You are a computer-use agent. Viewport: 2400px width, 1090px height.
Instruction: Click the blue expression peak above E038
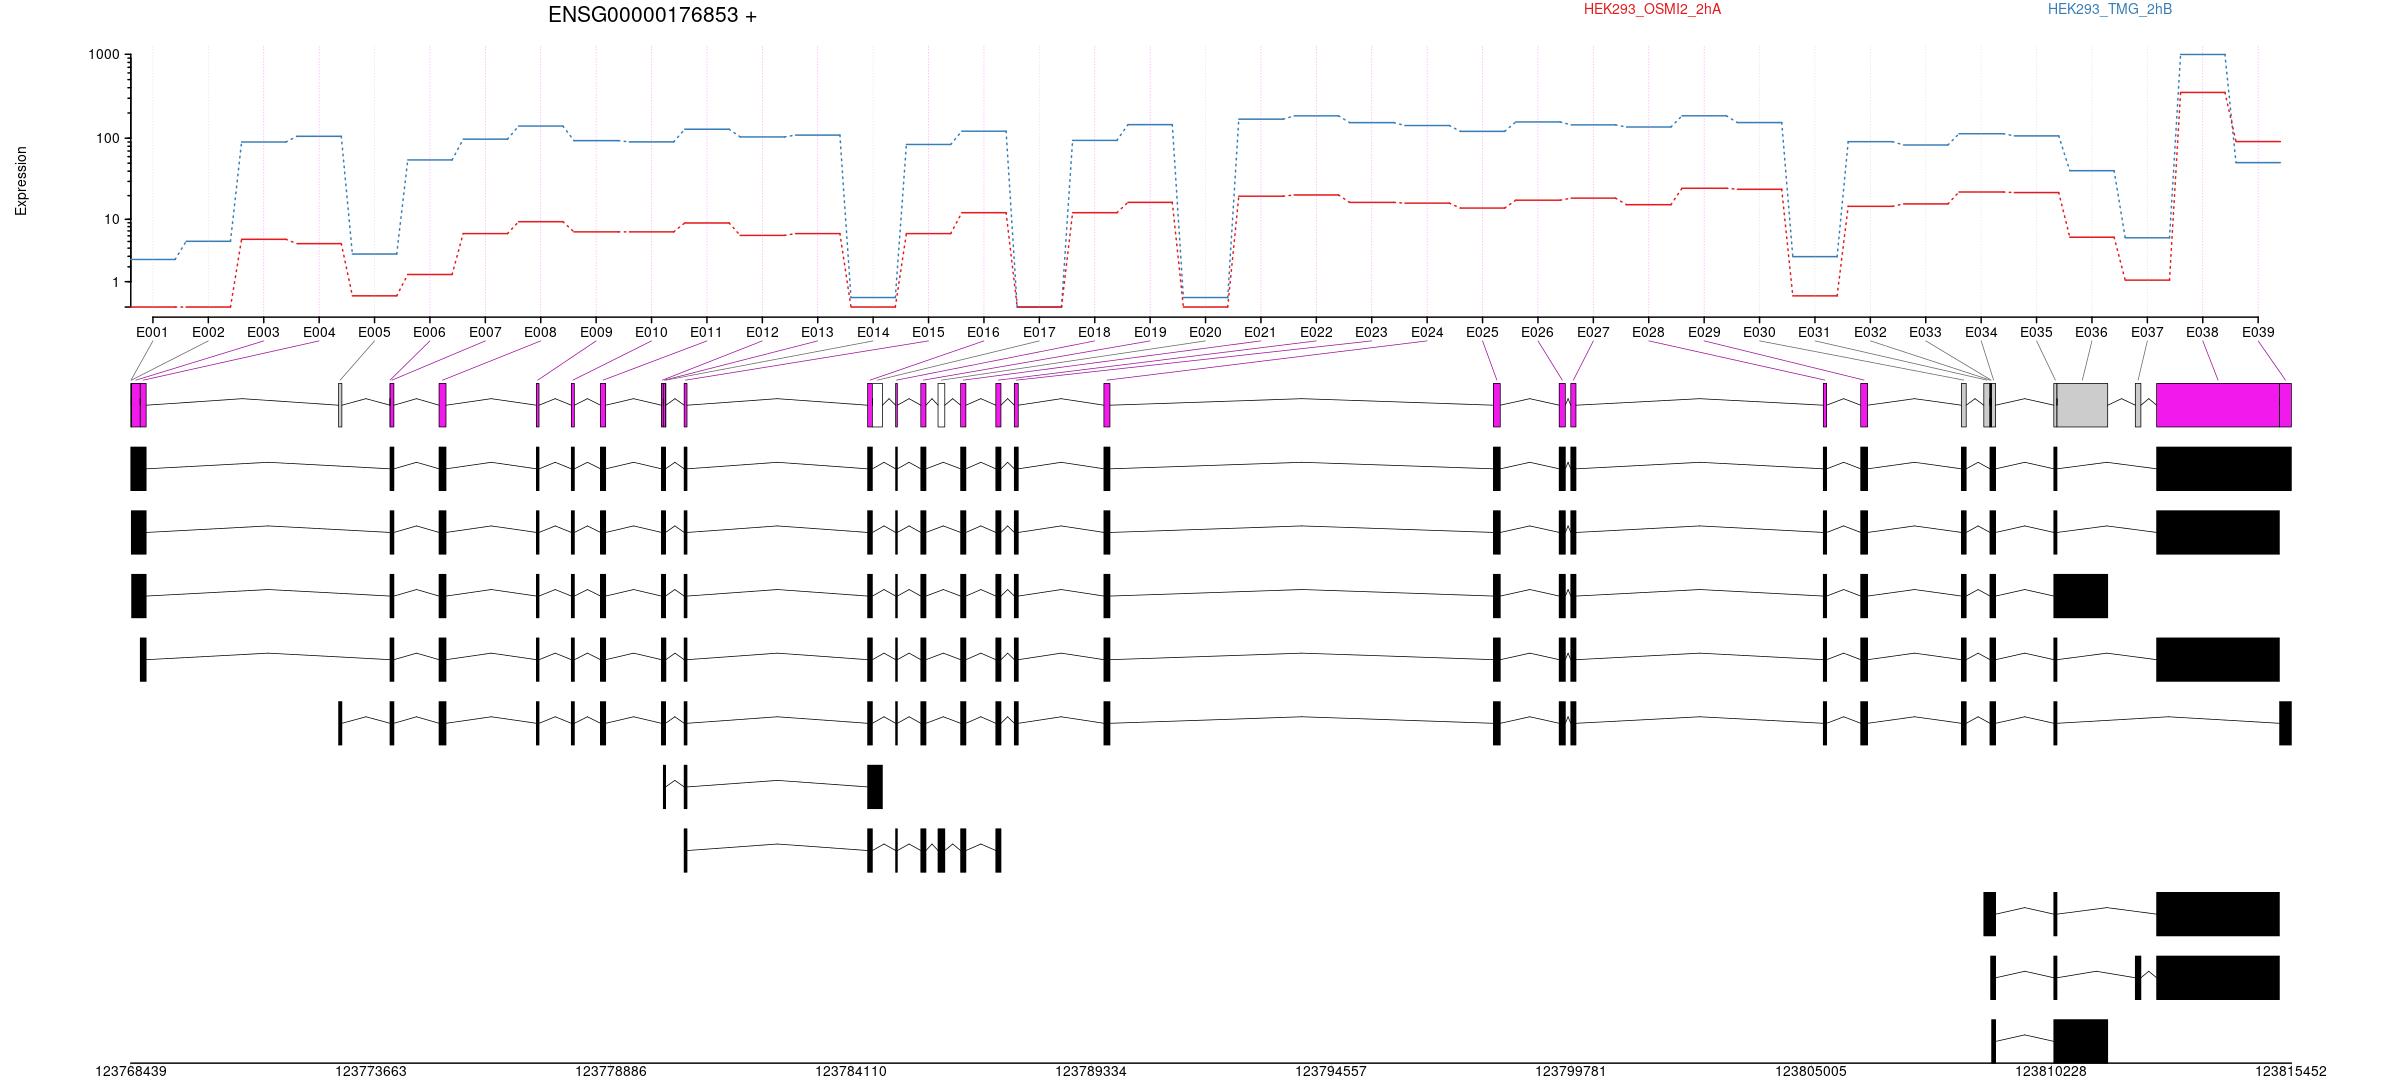click(x=2202, y=55)
